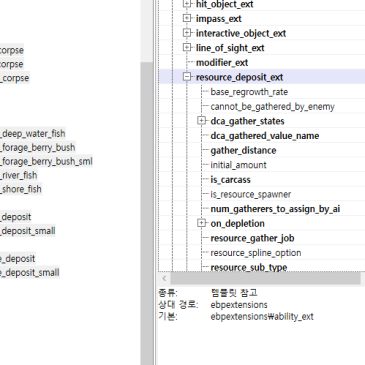
Task: Click the left panel vertical scrollbar thumb
Action: tap(146, 213)
